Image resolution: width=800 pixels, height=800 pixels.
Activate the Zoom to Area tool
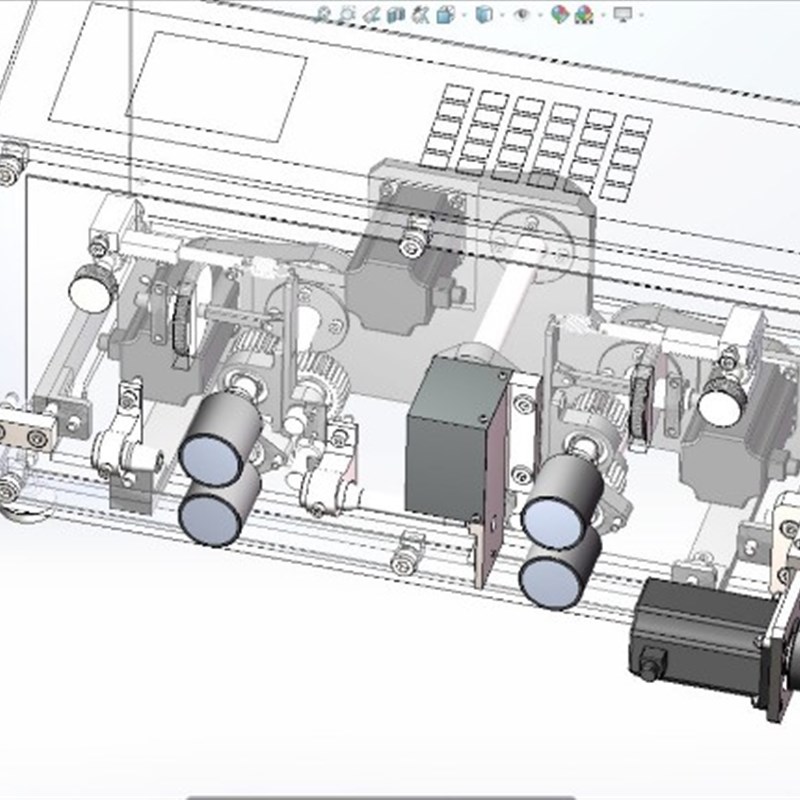(x=346, y=13)
